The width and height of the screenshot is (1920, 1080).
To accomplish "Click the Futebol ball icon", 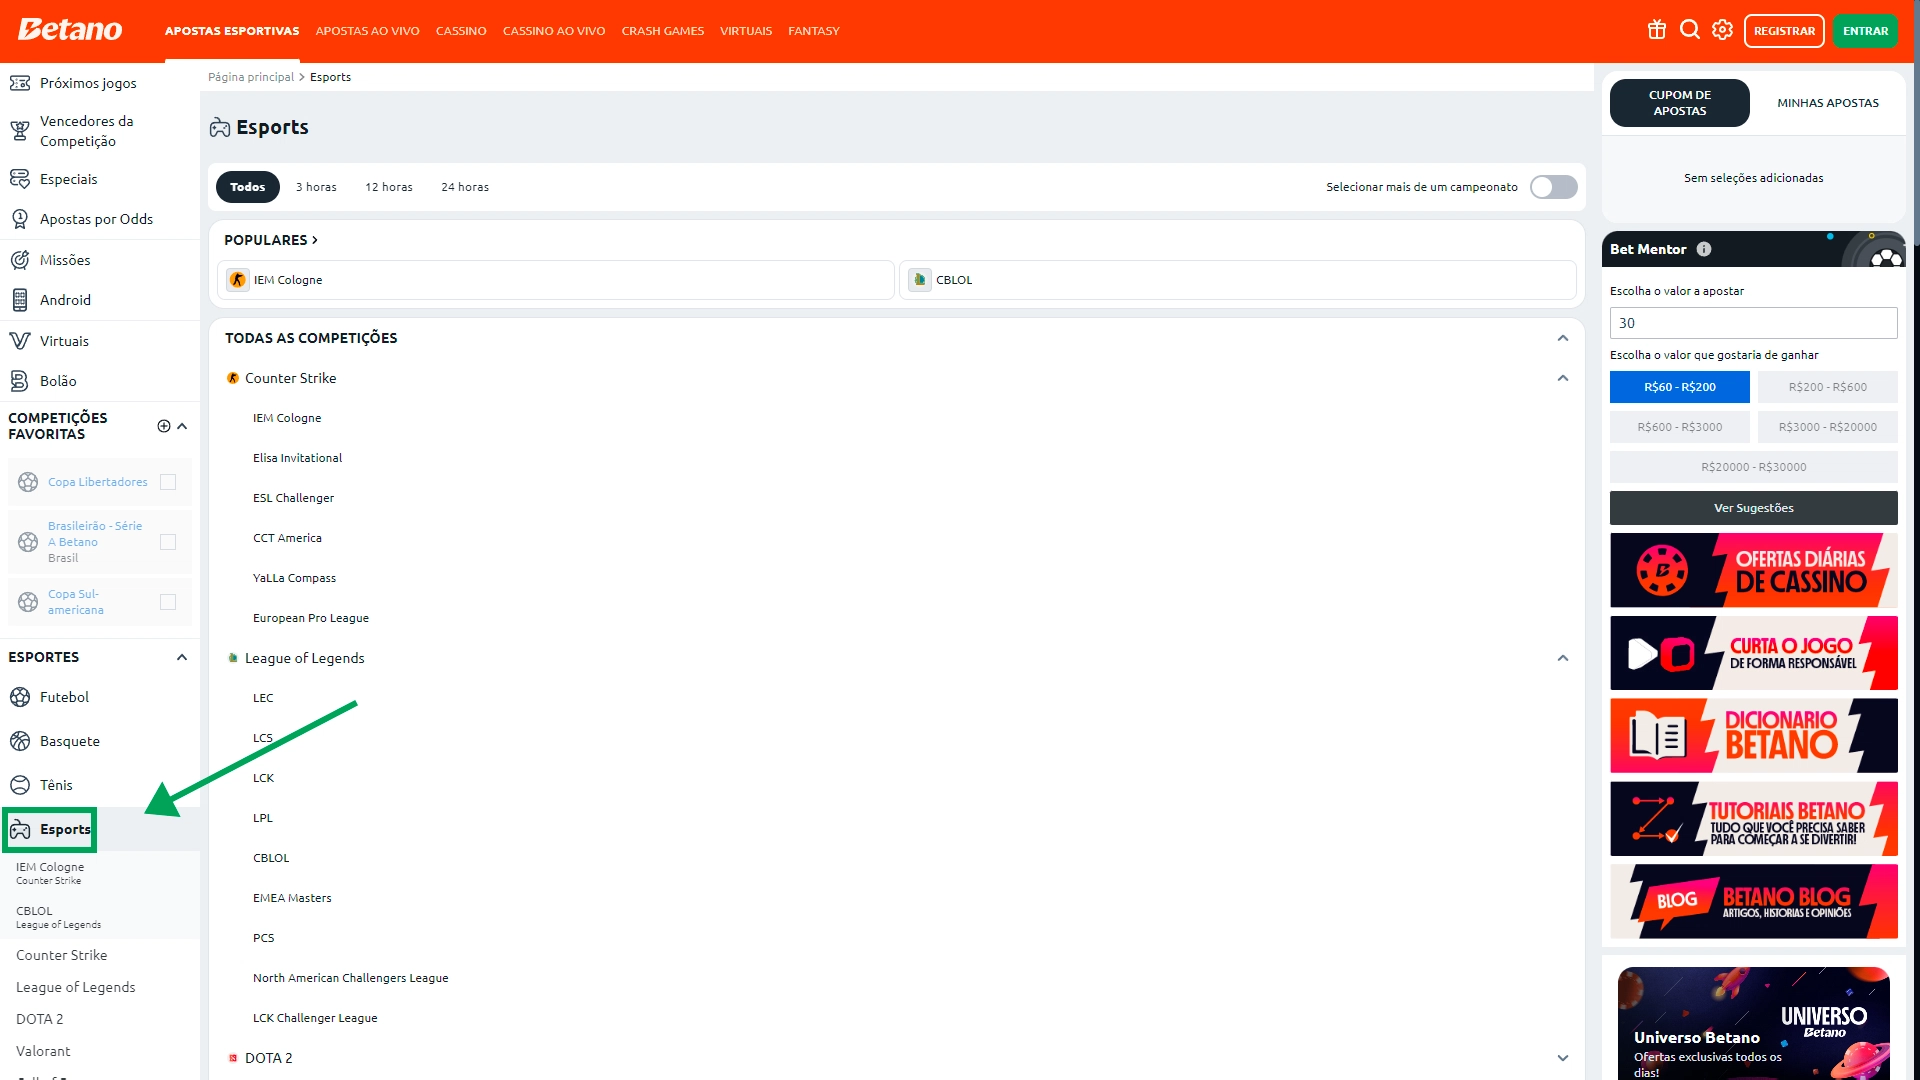I will click(x=20, y=697).
